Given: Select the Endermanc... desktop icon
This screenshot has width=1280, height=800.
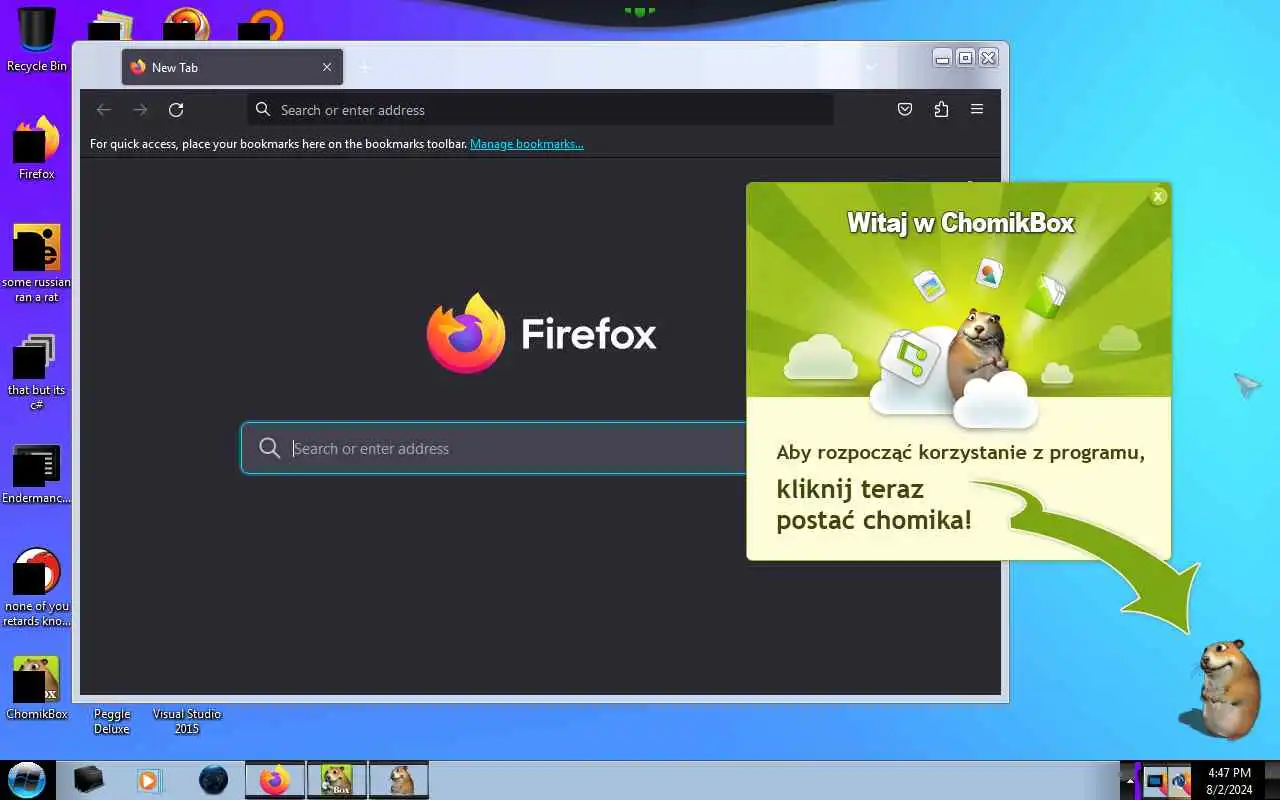Looking at the screenshot, I should click(37, 475).
